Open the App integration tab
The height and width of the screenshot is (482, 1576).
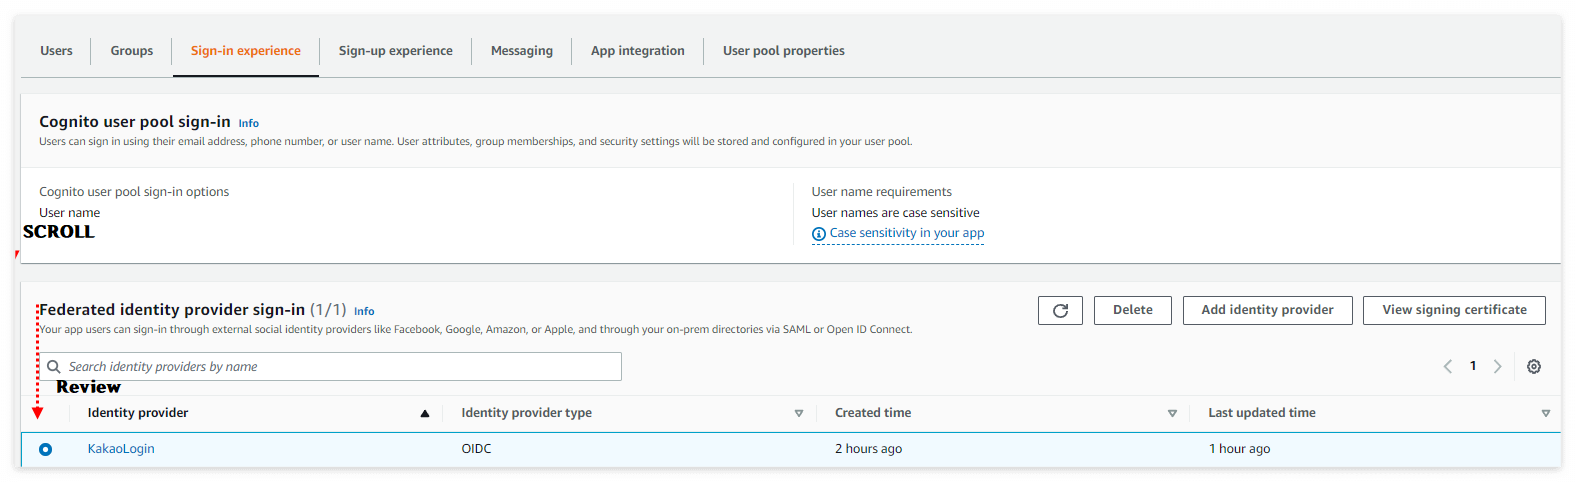[x=637, y=51]
